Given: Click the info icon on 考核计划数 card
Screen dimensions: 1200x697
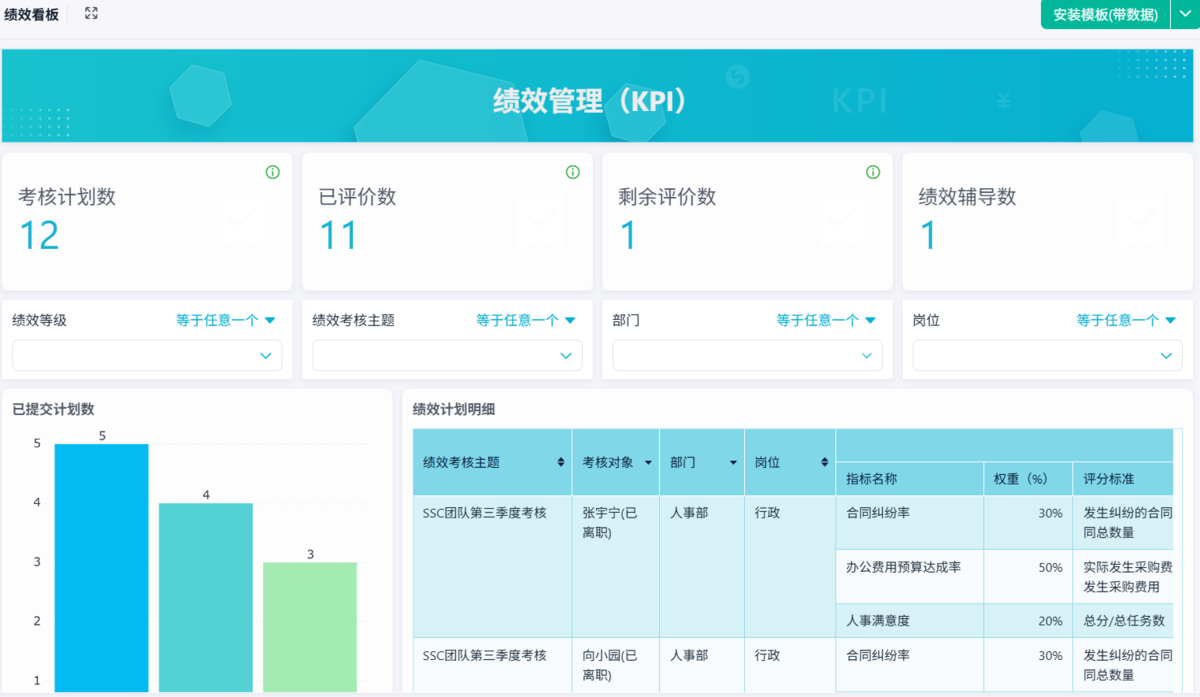Looking at the screenshot, I should (273, 171).
